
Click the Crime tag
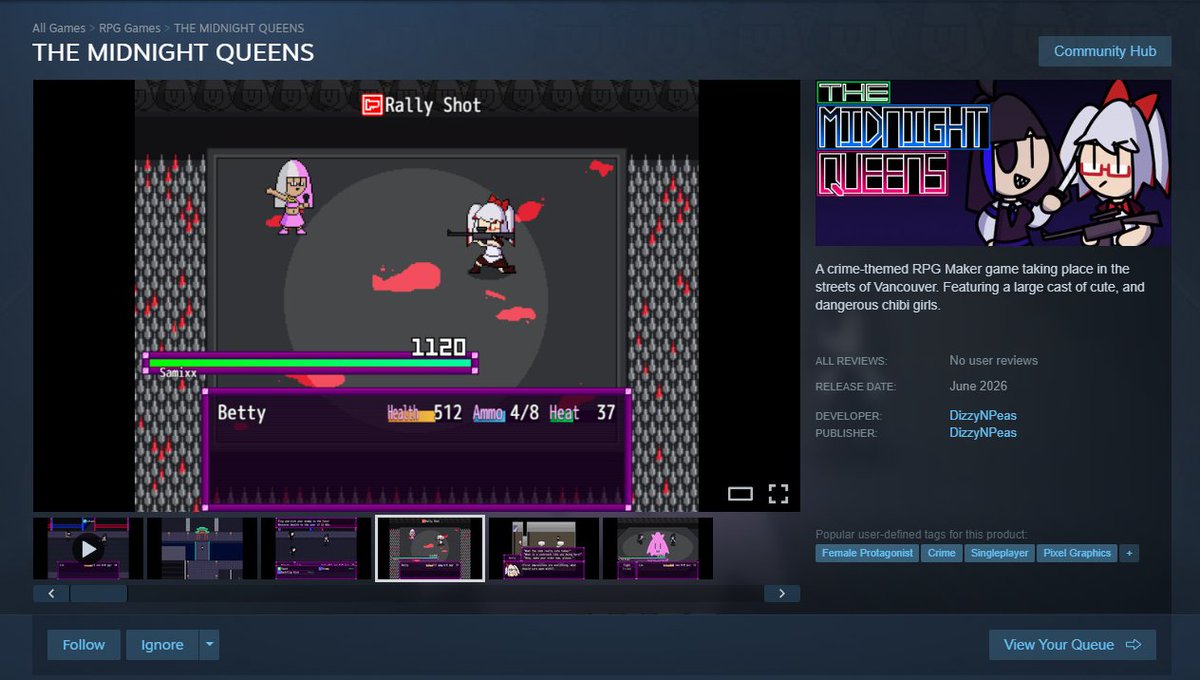[941, 553]
